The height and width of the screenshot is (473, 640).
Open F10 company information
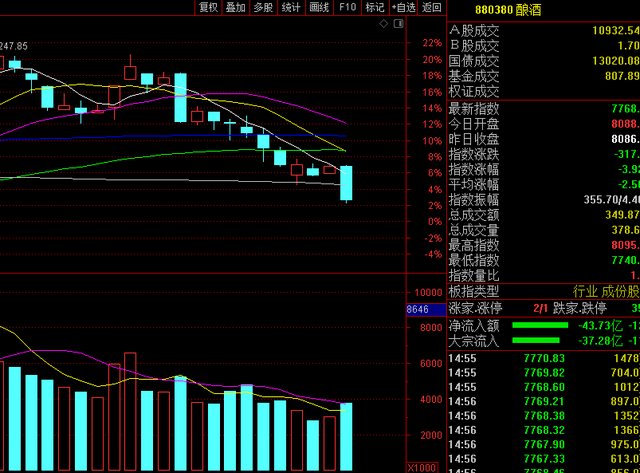(347, 7)
